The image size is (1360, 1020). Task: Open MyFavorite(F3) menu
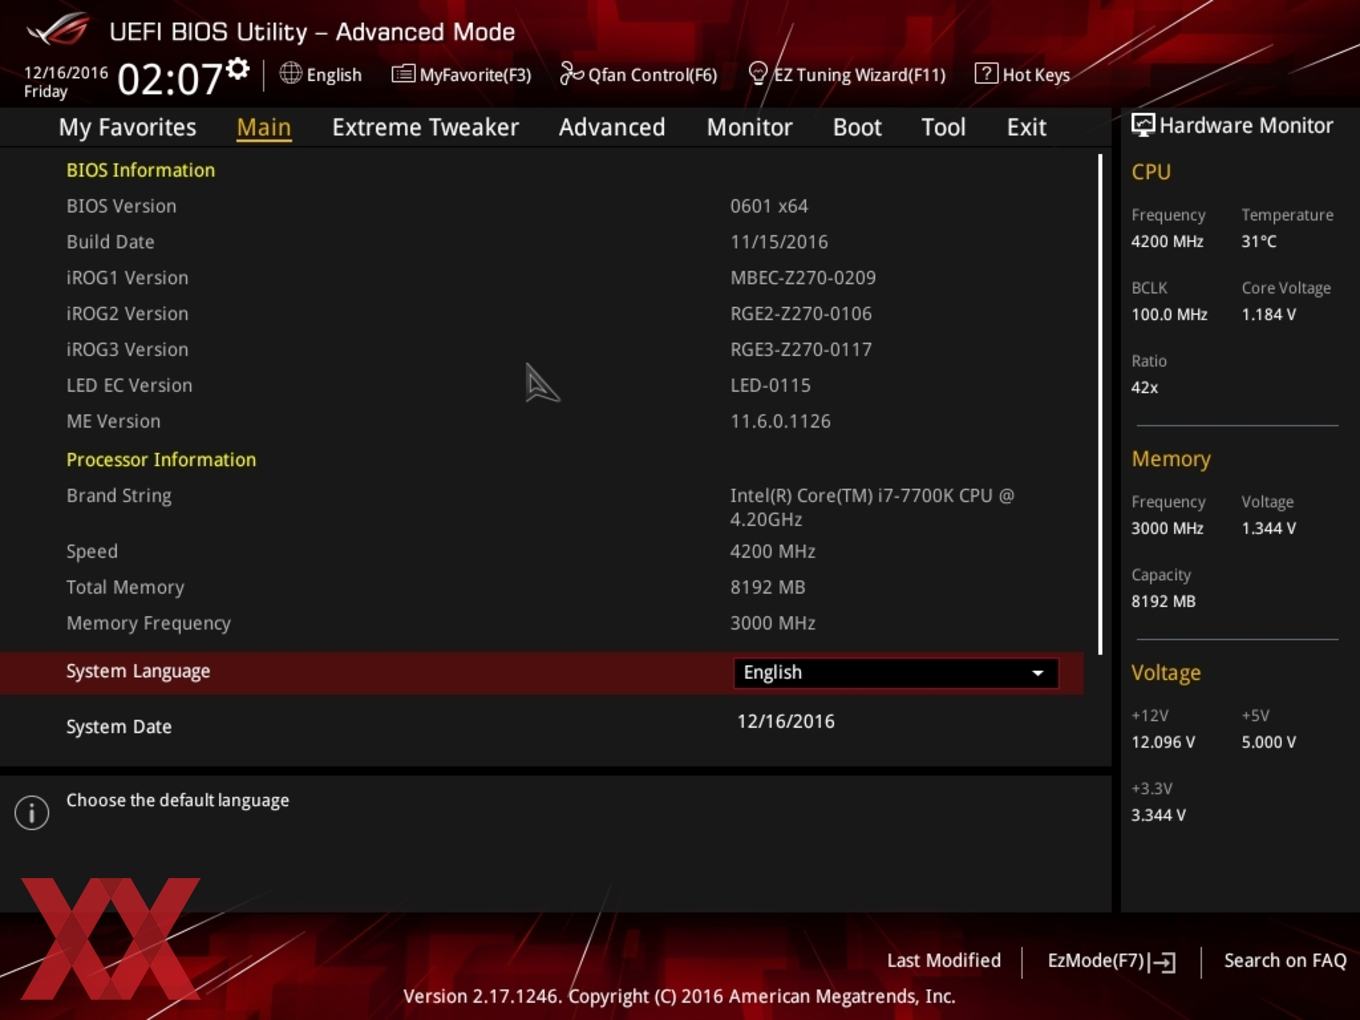click(462, 74)
